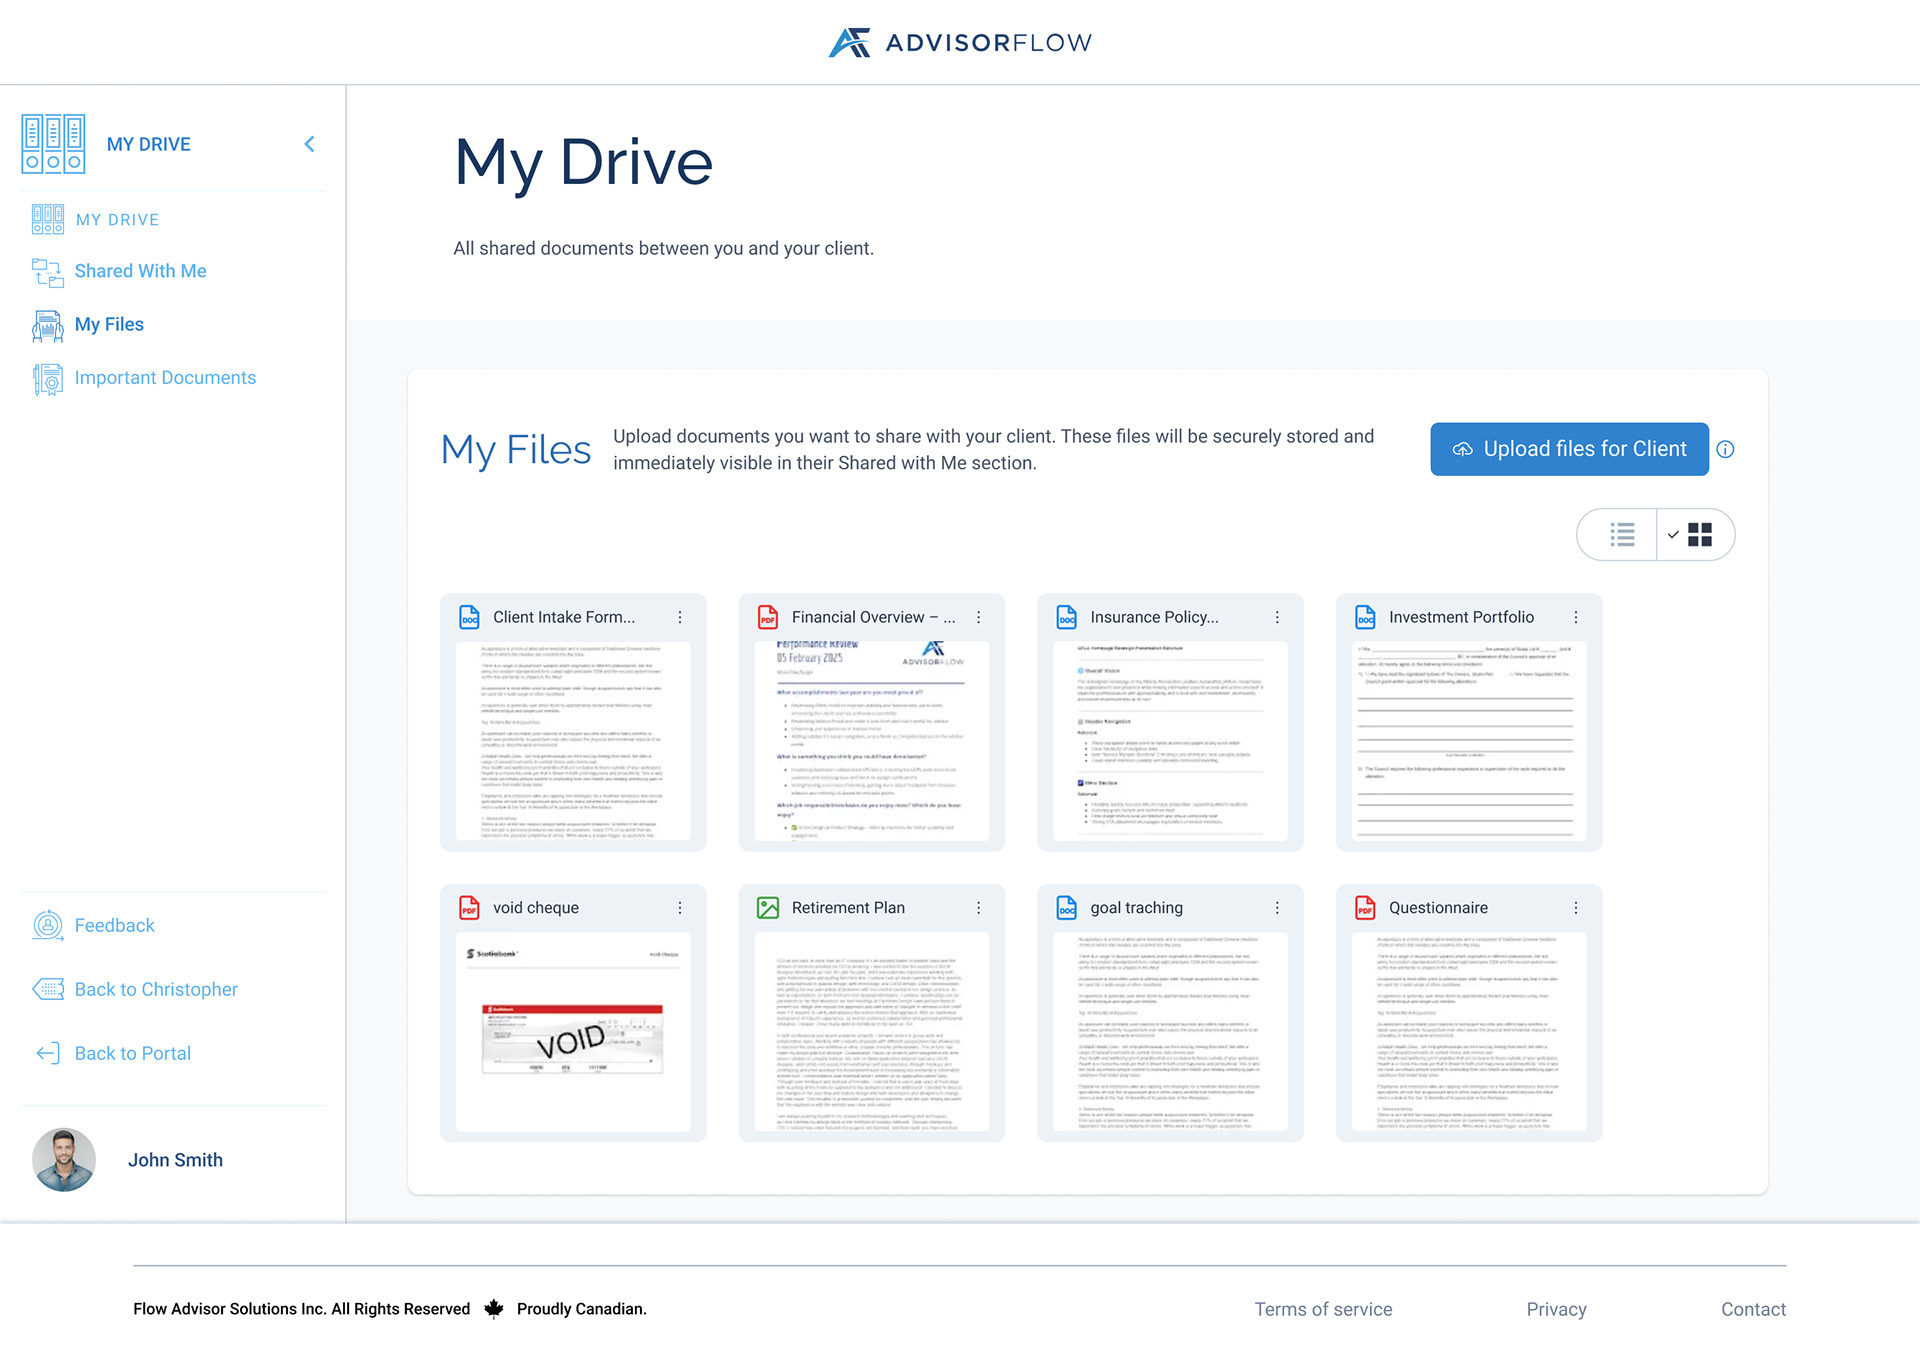Open options menu for Financial Overview file
1920x1365 pixels.
tap(978, 617)
